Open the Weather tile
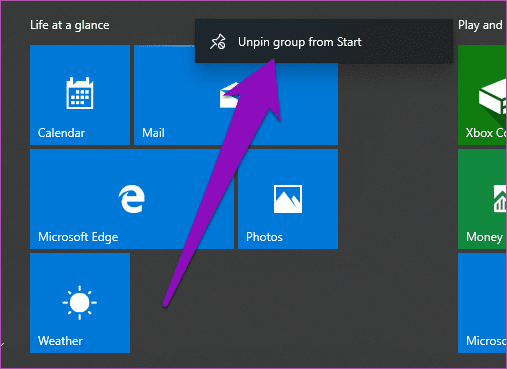 [x=80, y=303]
